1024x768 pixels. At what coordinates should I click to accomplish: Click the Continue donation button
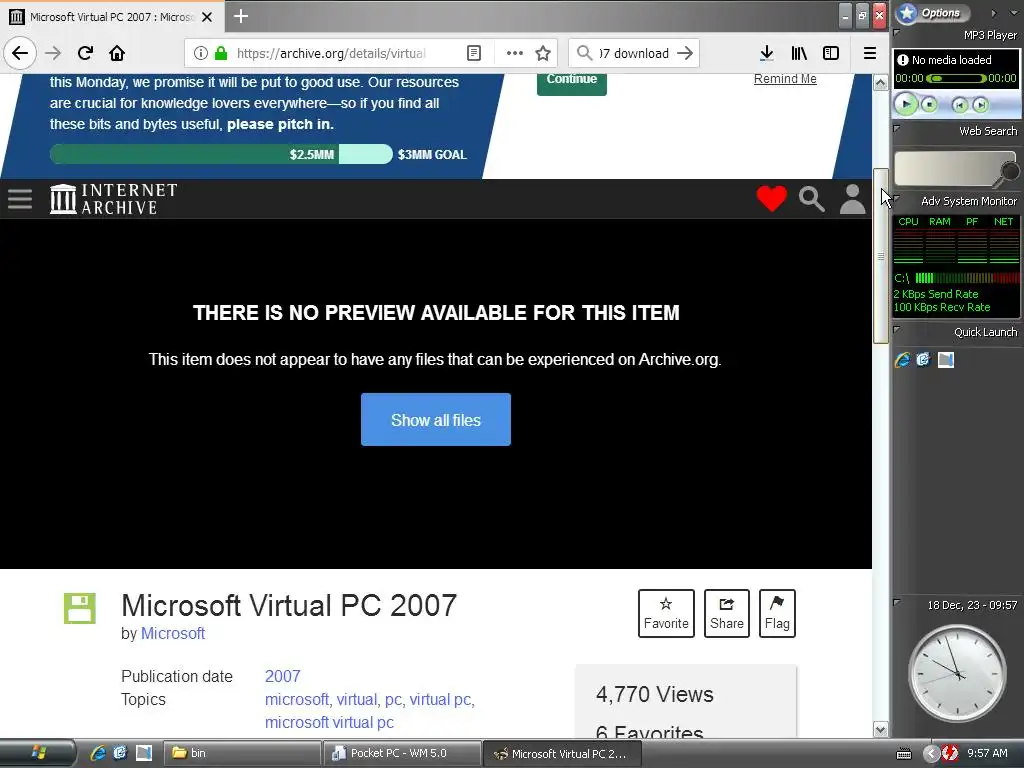click(571, 80)
